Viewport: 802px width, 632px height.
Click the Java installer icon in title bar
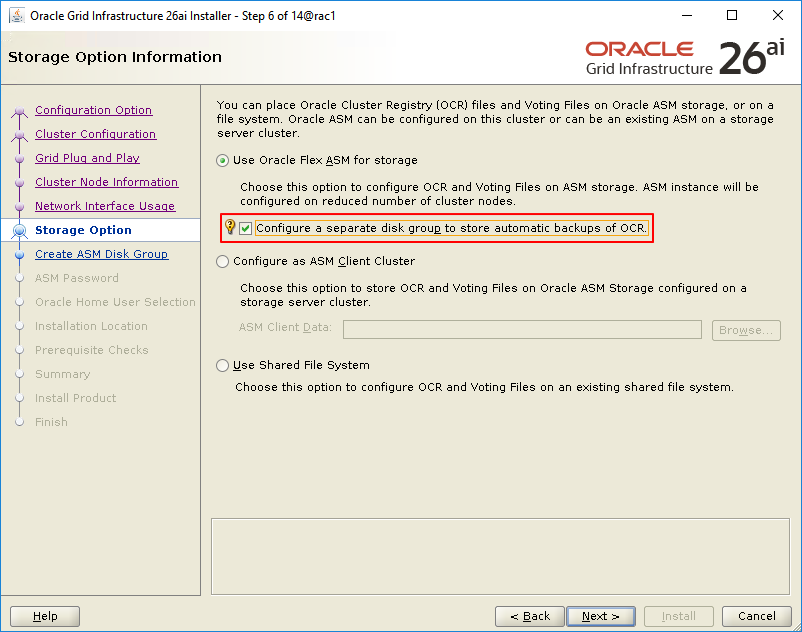click(x=17, y=16)
